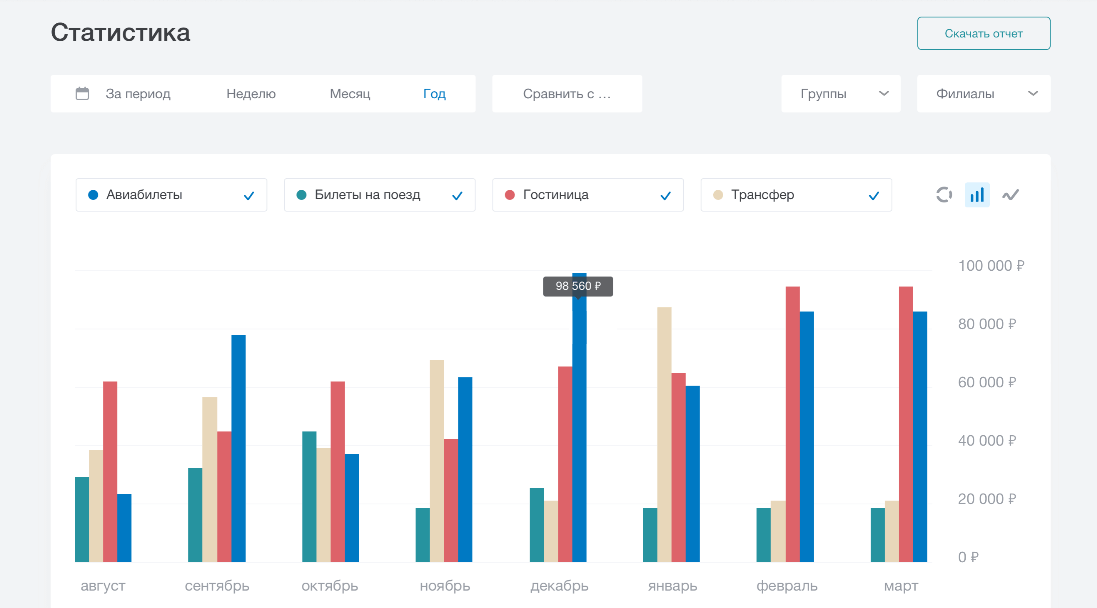This screenshot has width=1097, height=608.
Task: Click the Скачать отчет button
Action: coord(983,33)
